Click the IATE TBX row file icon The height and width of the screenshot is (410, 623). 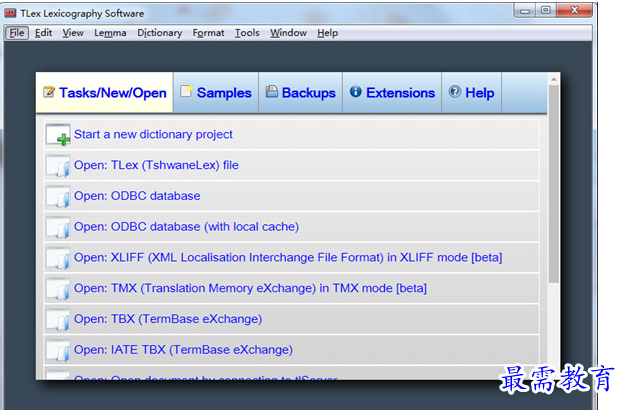click(58, 350)
